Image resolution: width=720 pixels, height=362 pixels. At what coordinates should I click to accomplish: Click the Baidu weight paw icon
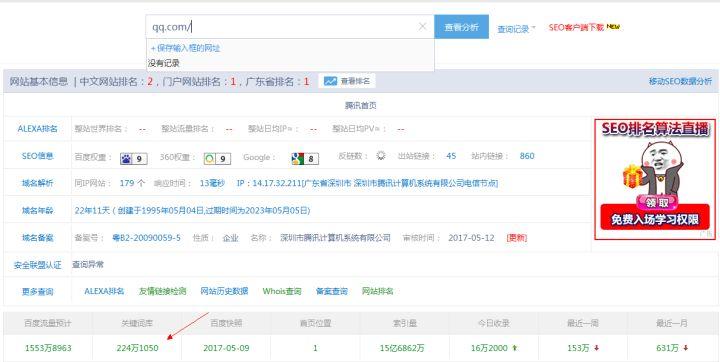(x=126, y=159)
